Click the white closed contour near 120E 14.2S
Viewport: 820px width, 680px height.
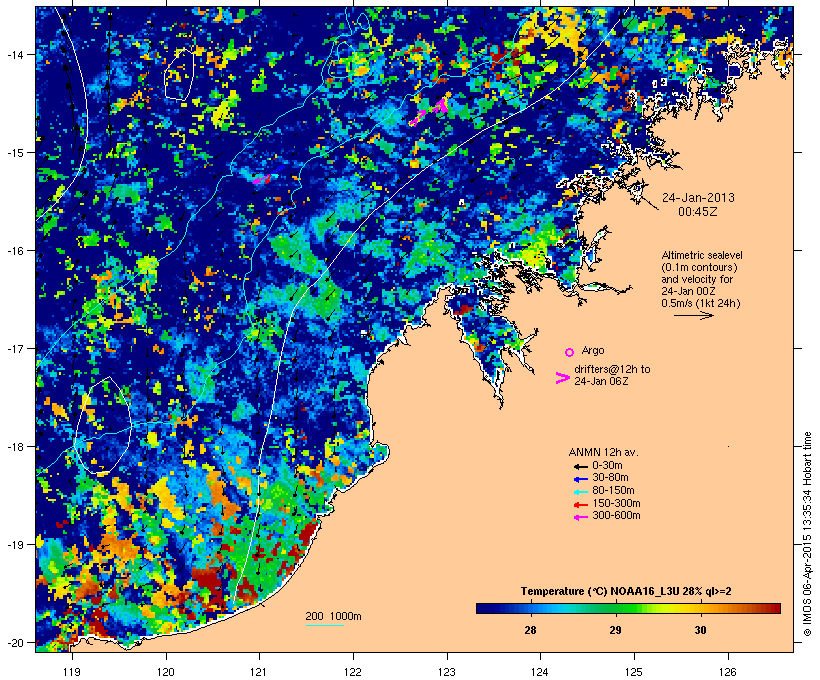(x=179, y=74)
